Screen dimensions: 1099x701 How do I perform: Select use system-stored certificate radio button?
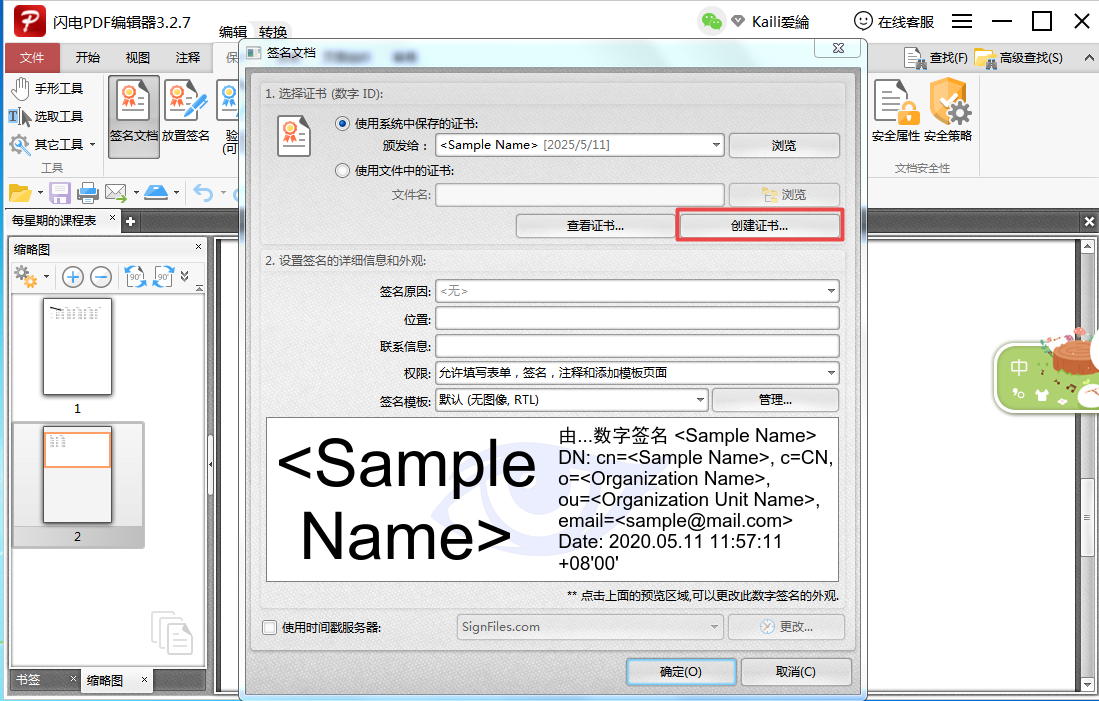click(x=343, y=124)
